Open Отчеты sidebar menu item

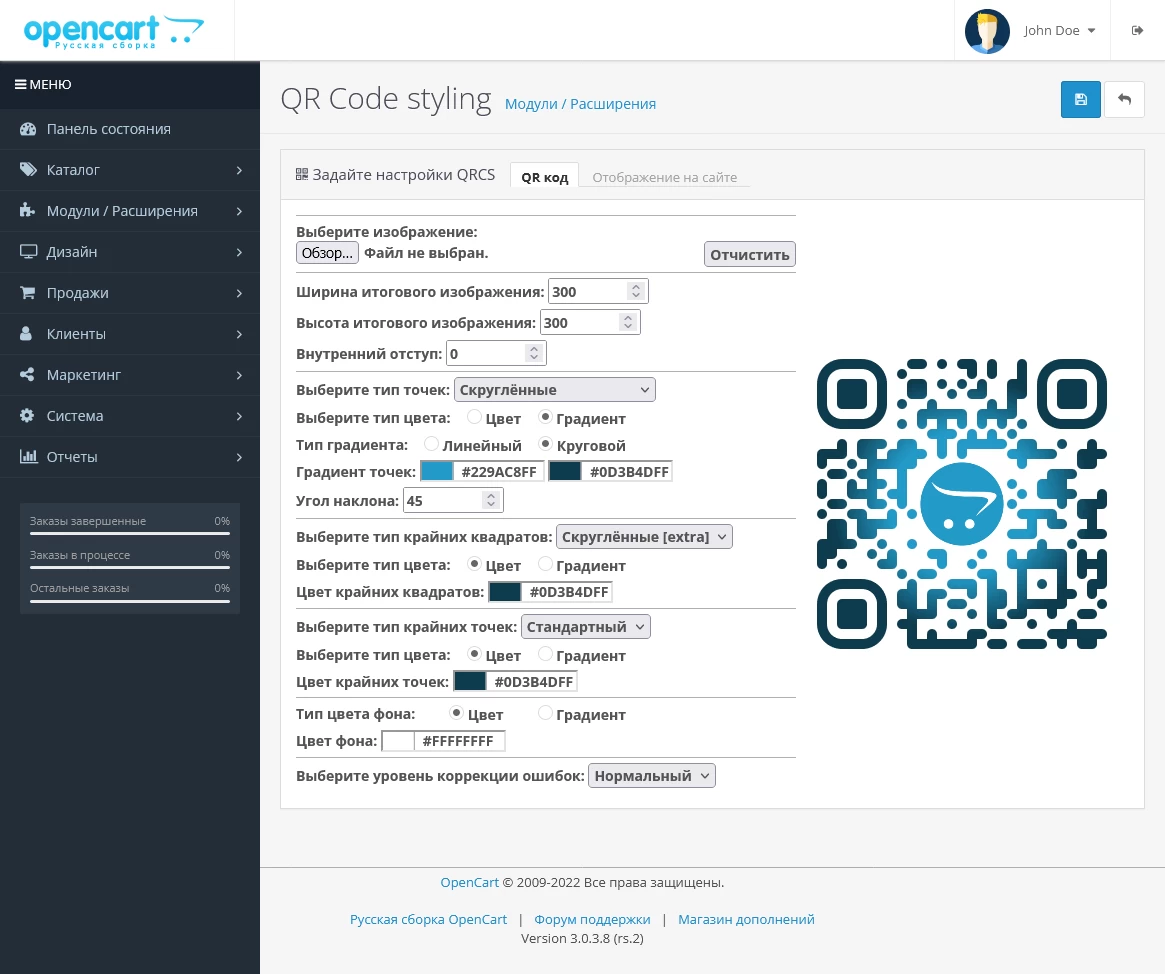pos(130,457)
